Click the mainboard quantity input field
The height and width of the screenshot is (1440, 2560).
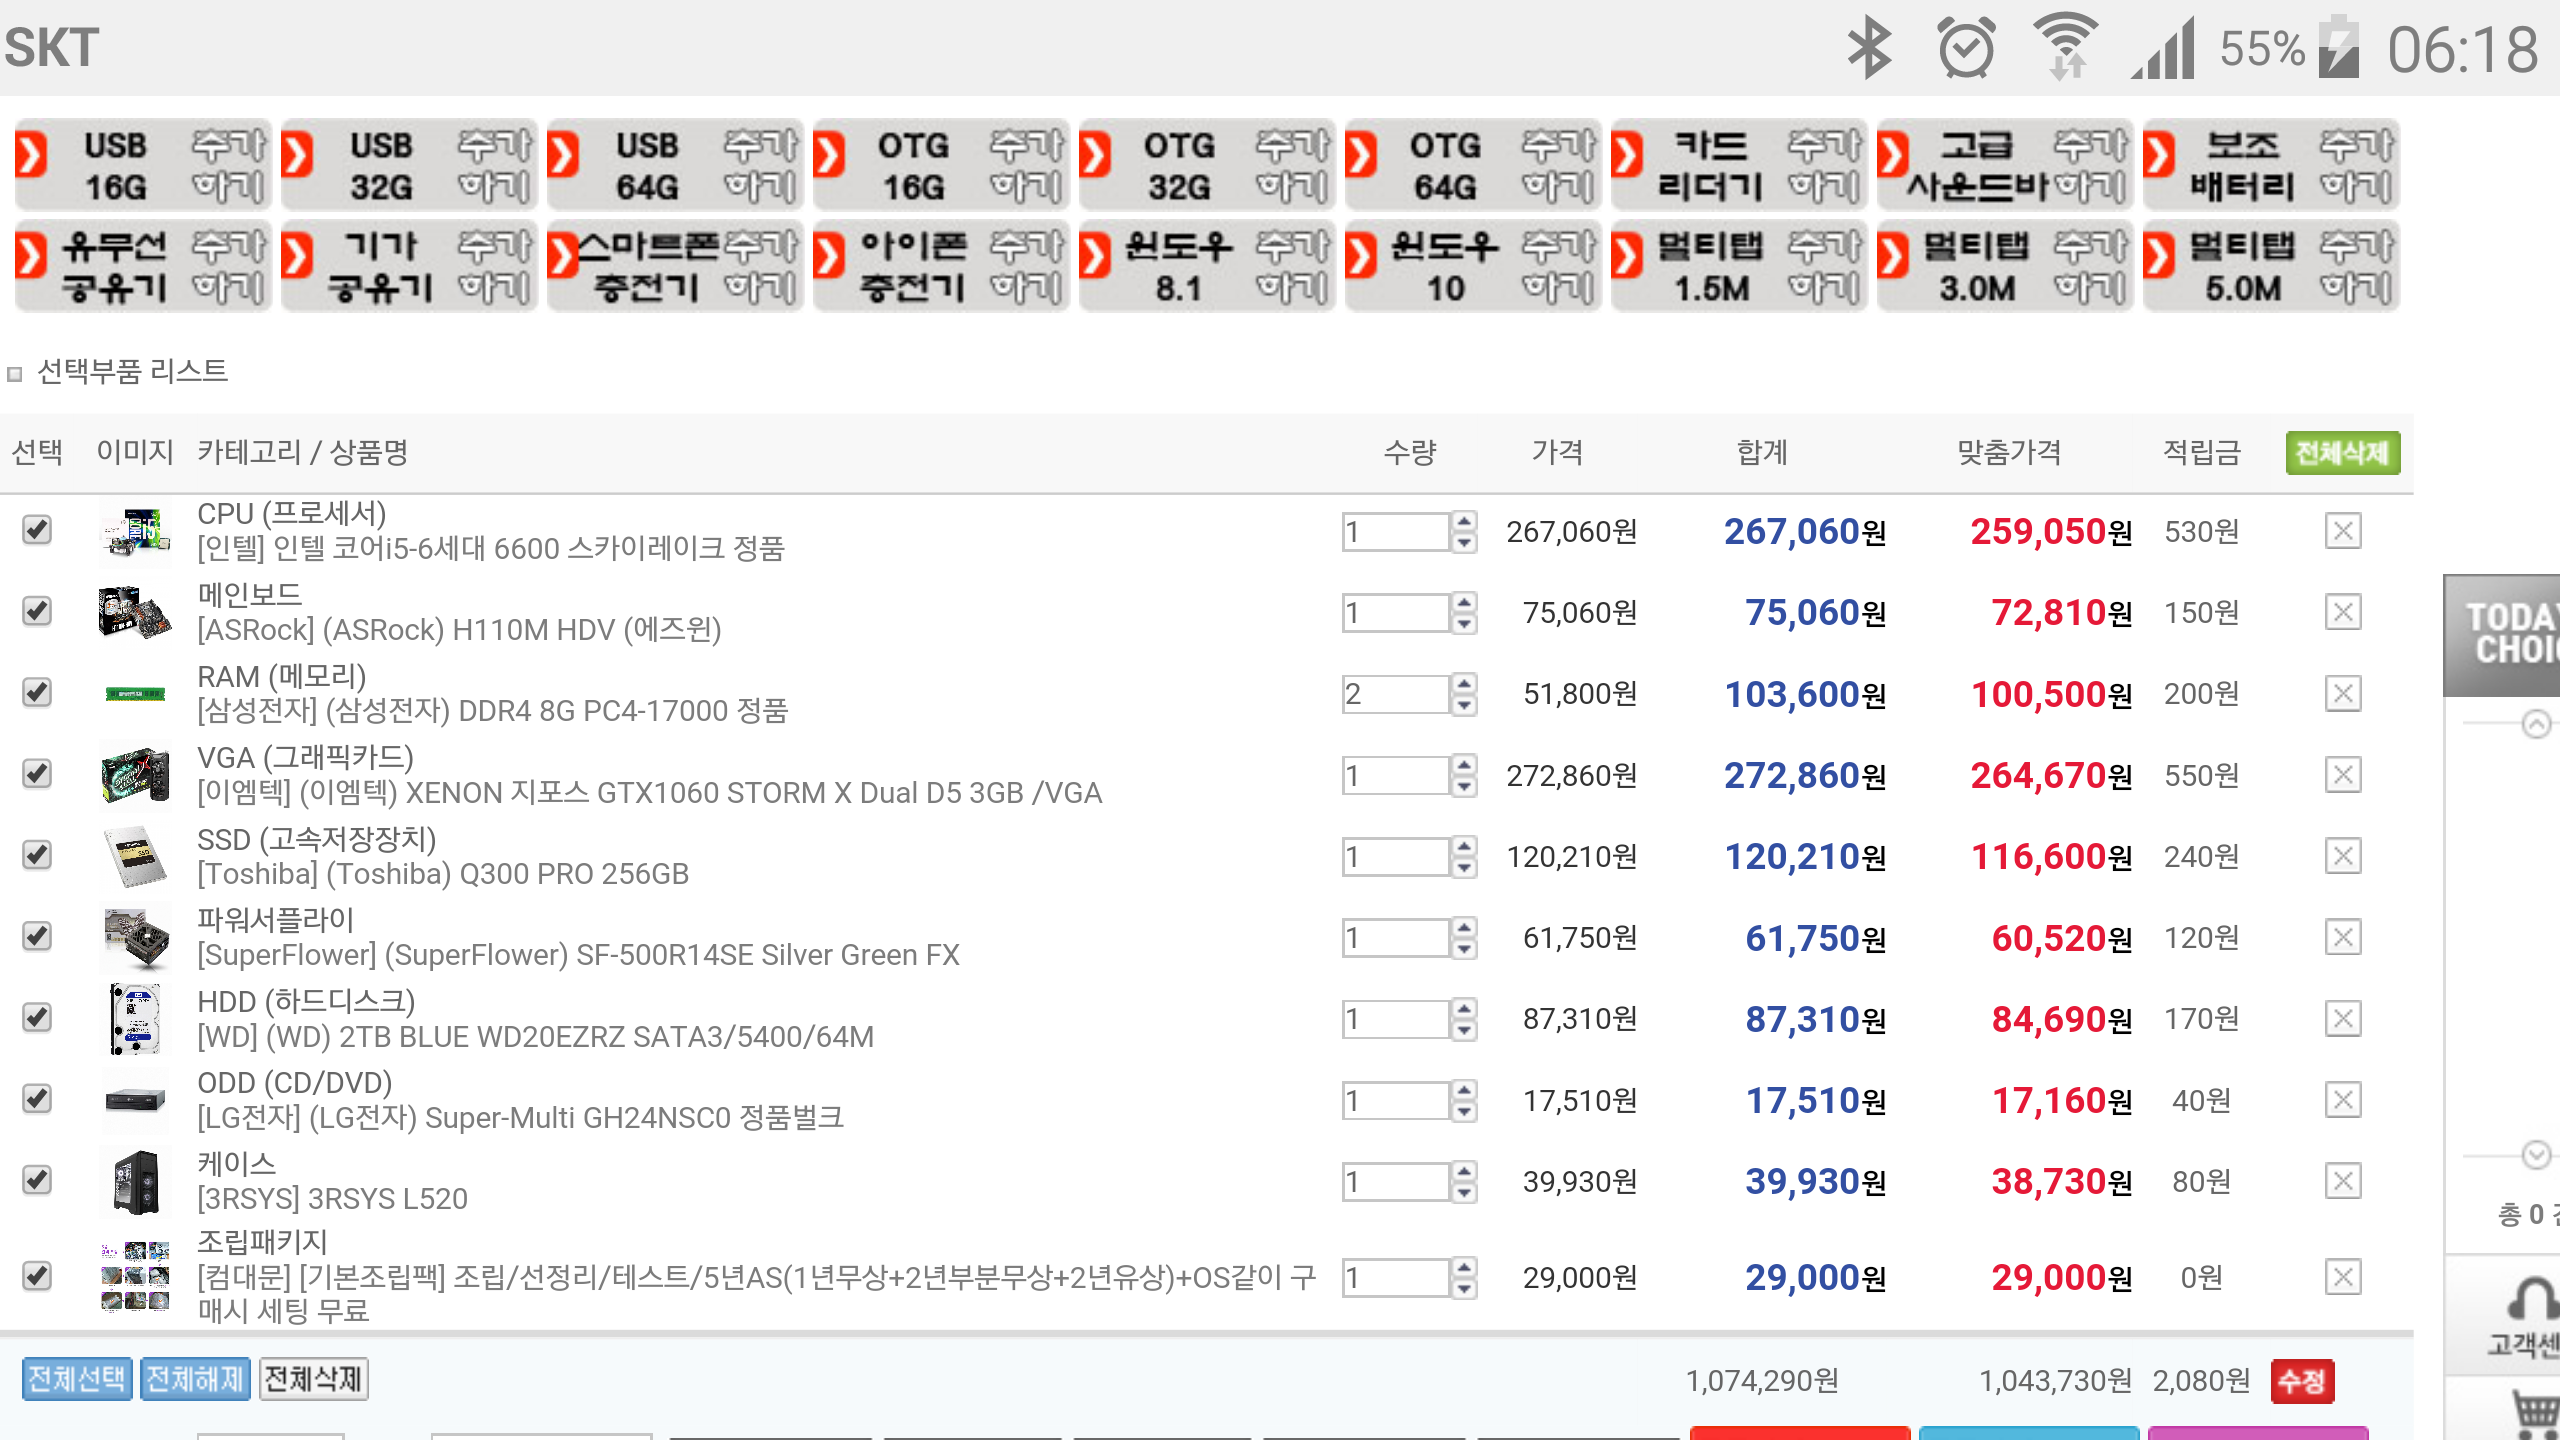click(x=1395, y=613)
